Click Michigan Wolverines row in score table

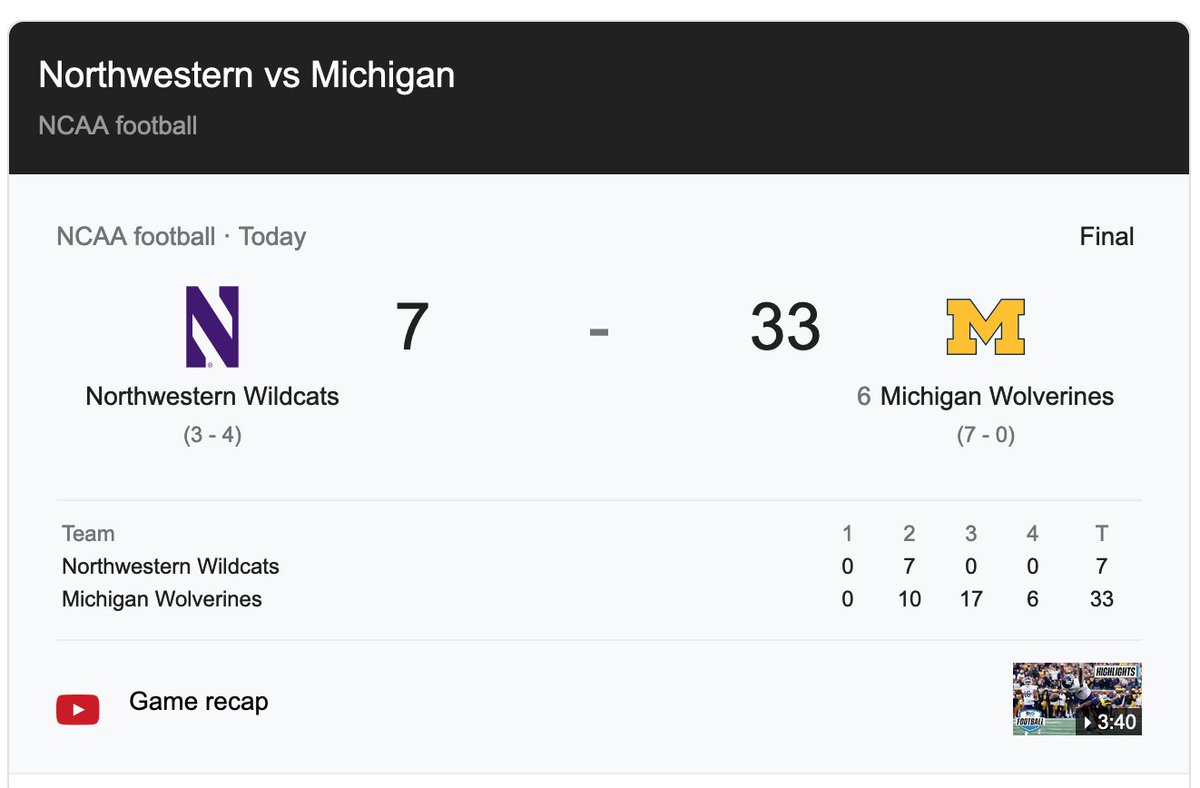click(x=598, y=599)
